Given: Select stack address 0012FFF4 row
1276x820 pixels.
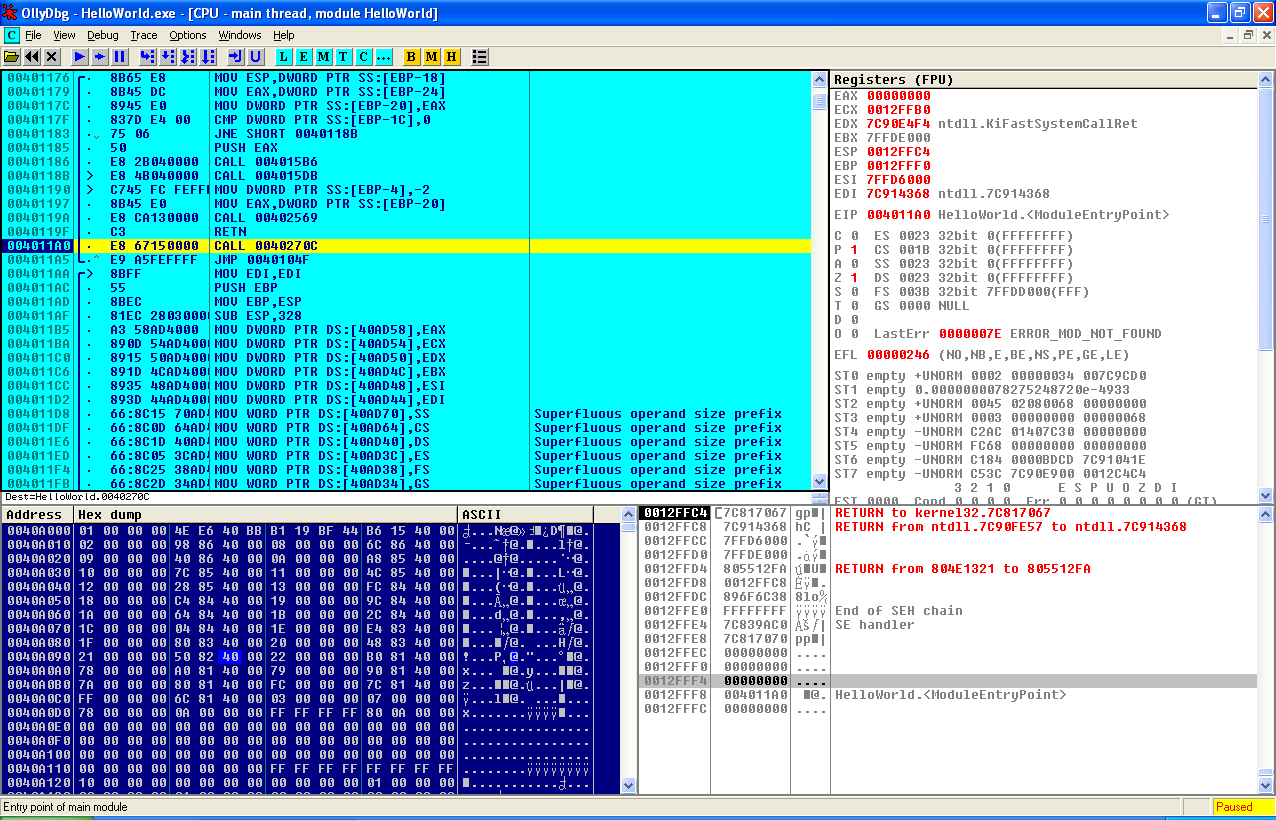Looking at the screenshot, I should pos(947,681).
